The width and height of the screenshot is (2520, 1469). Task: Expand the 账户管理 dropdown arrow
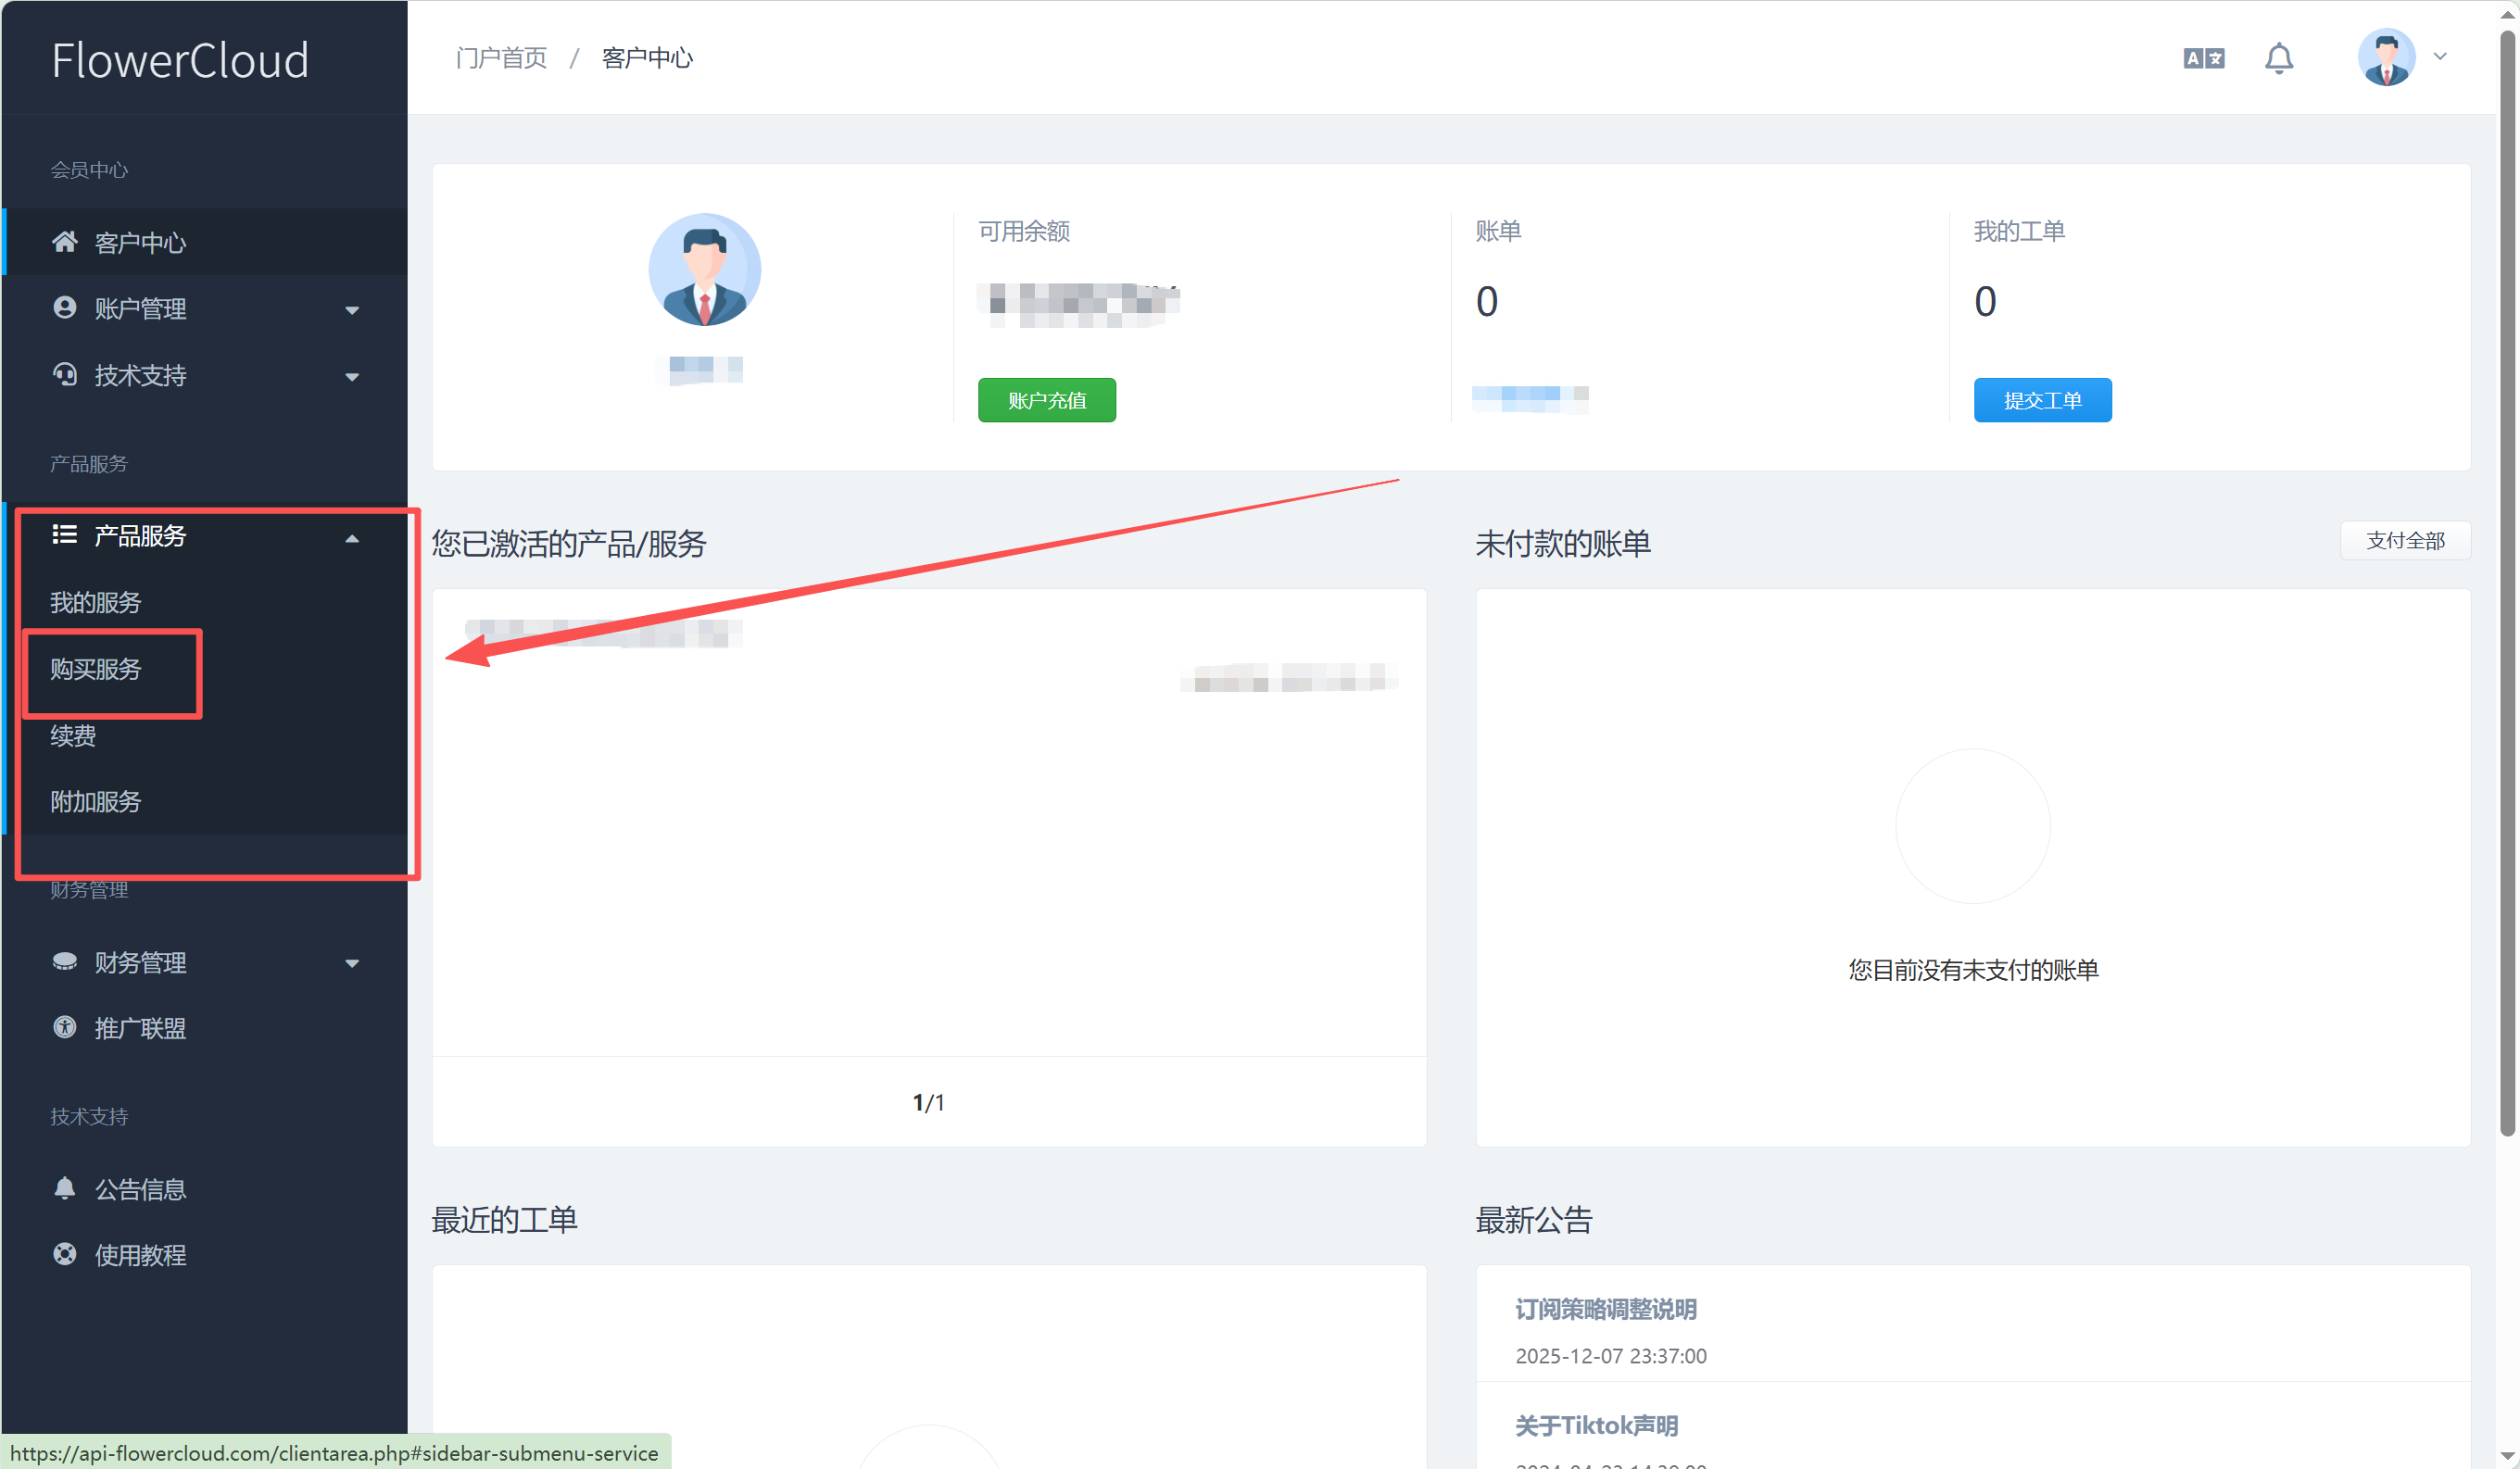(x=352, y=310)
